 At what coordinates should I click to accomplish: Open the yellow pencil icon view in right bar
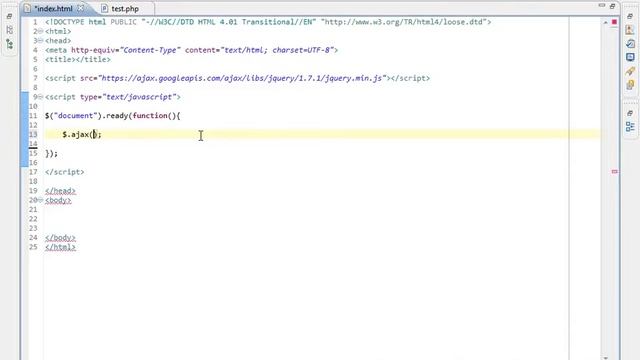[x=630, y=71]
